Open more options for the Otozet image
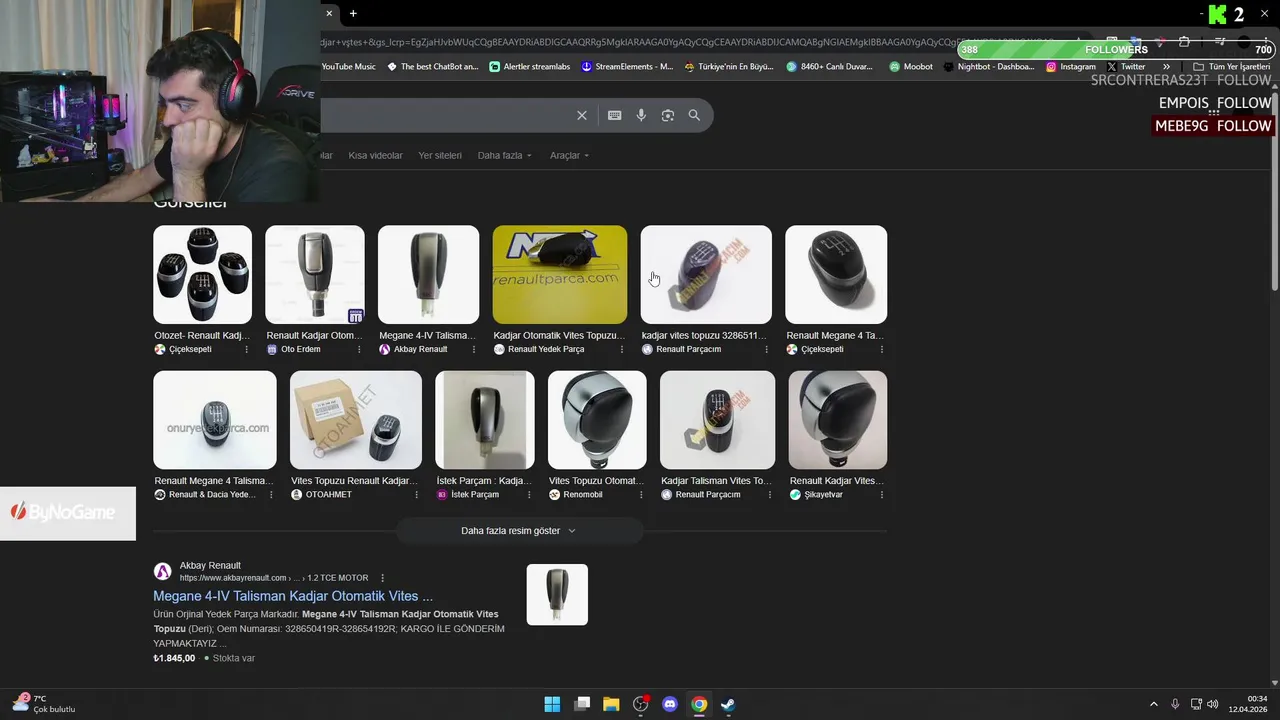The image size is (1280, 720). 247,349
